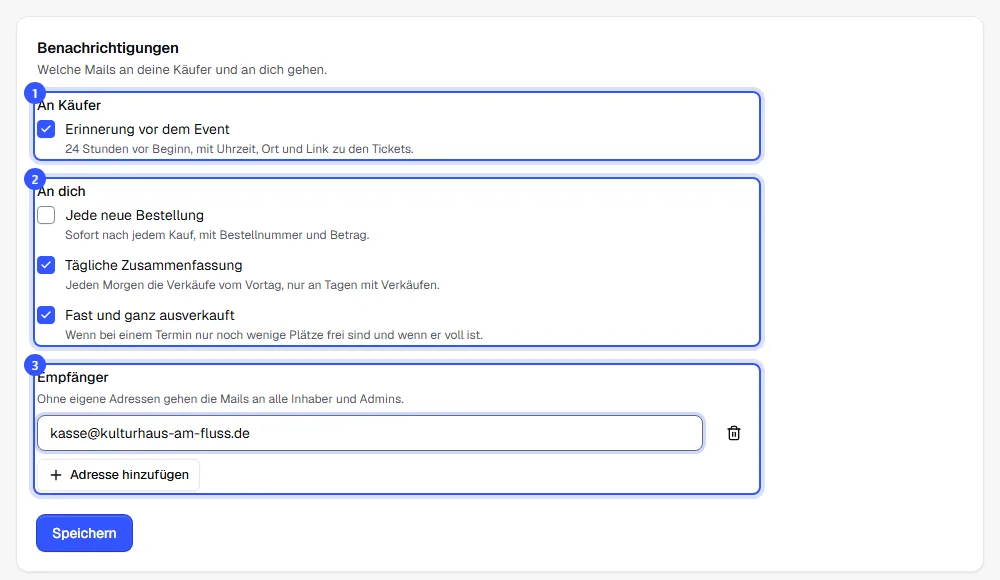
Task: Click description "Sofort nach jedem Kauf" text
Action: pos(217,235)
